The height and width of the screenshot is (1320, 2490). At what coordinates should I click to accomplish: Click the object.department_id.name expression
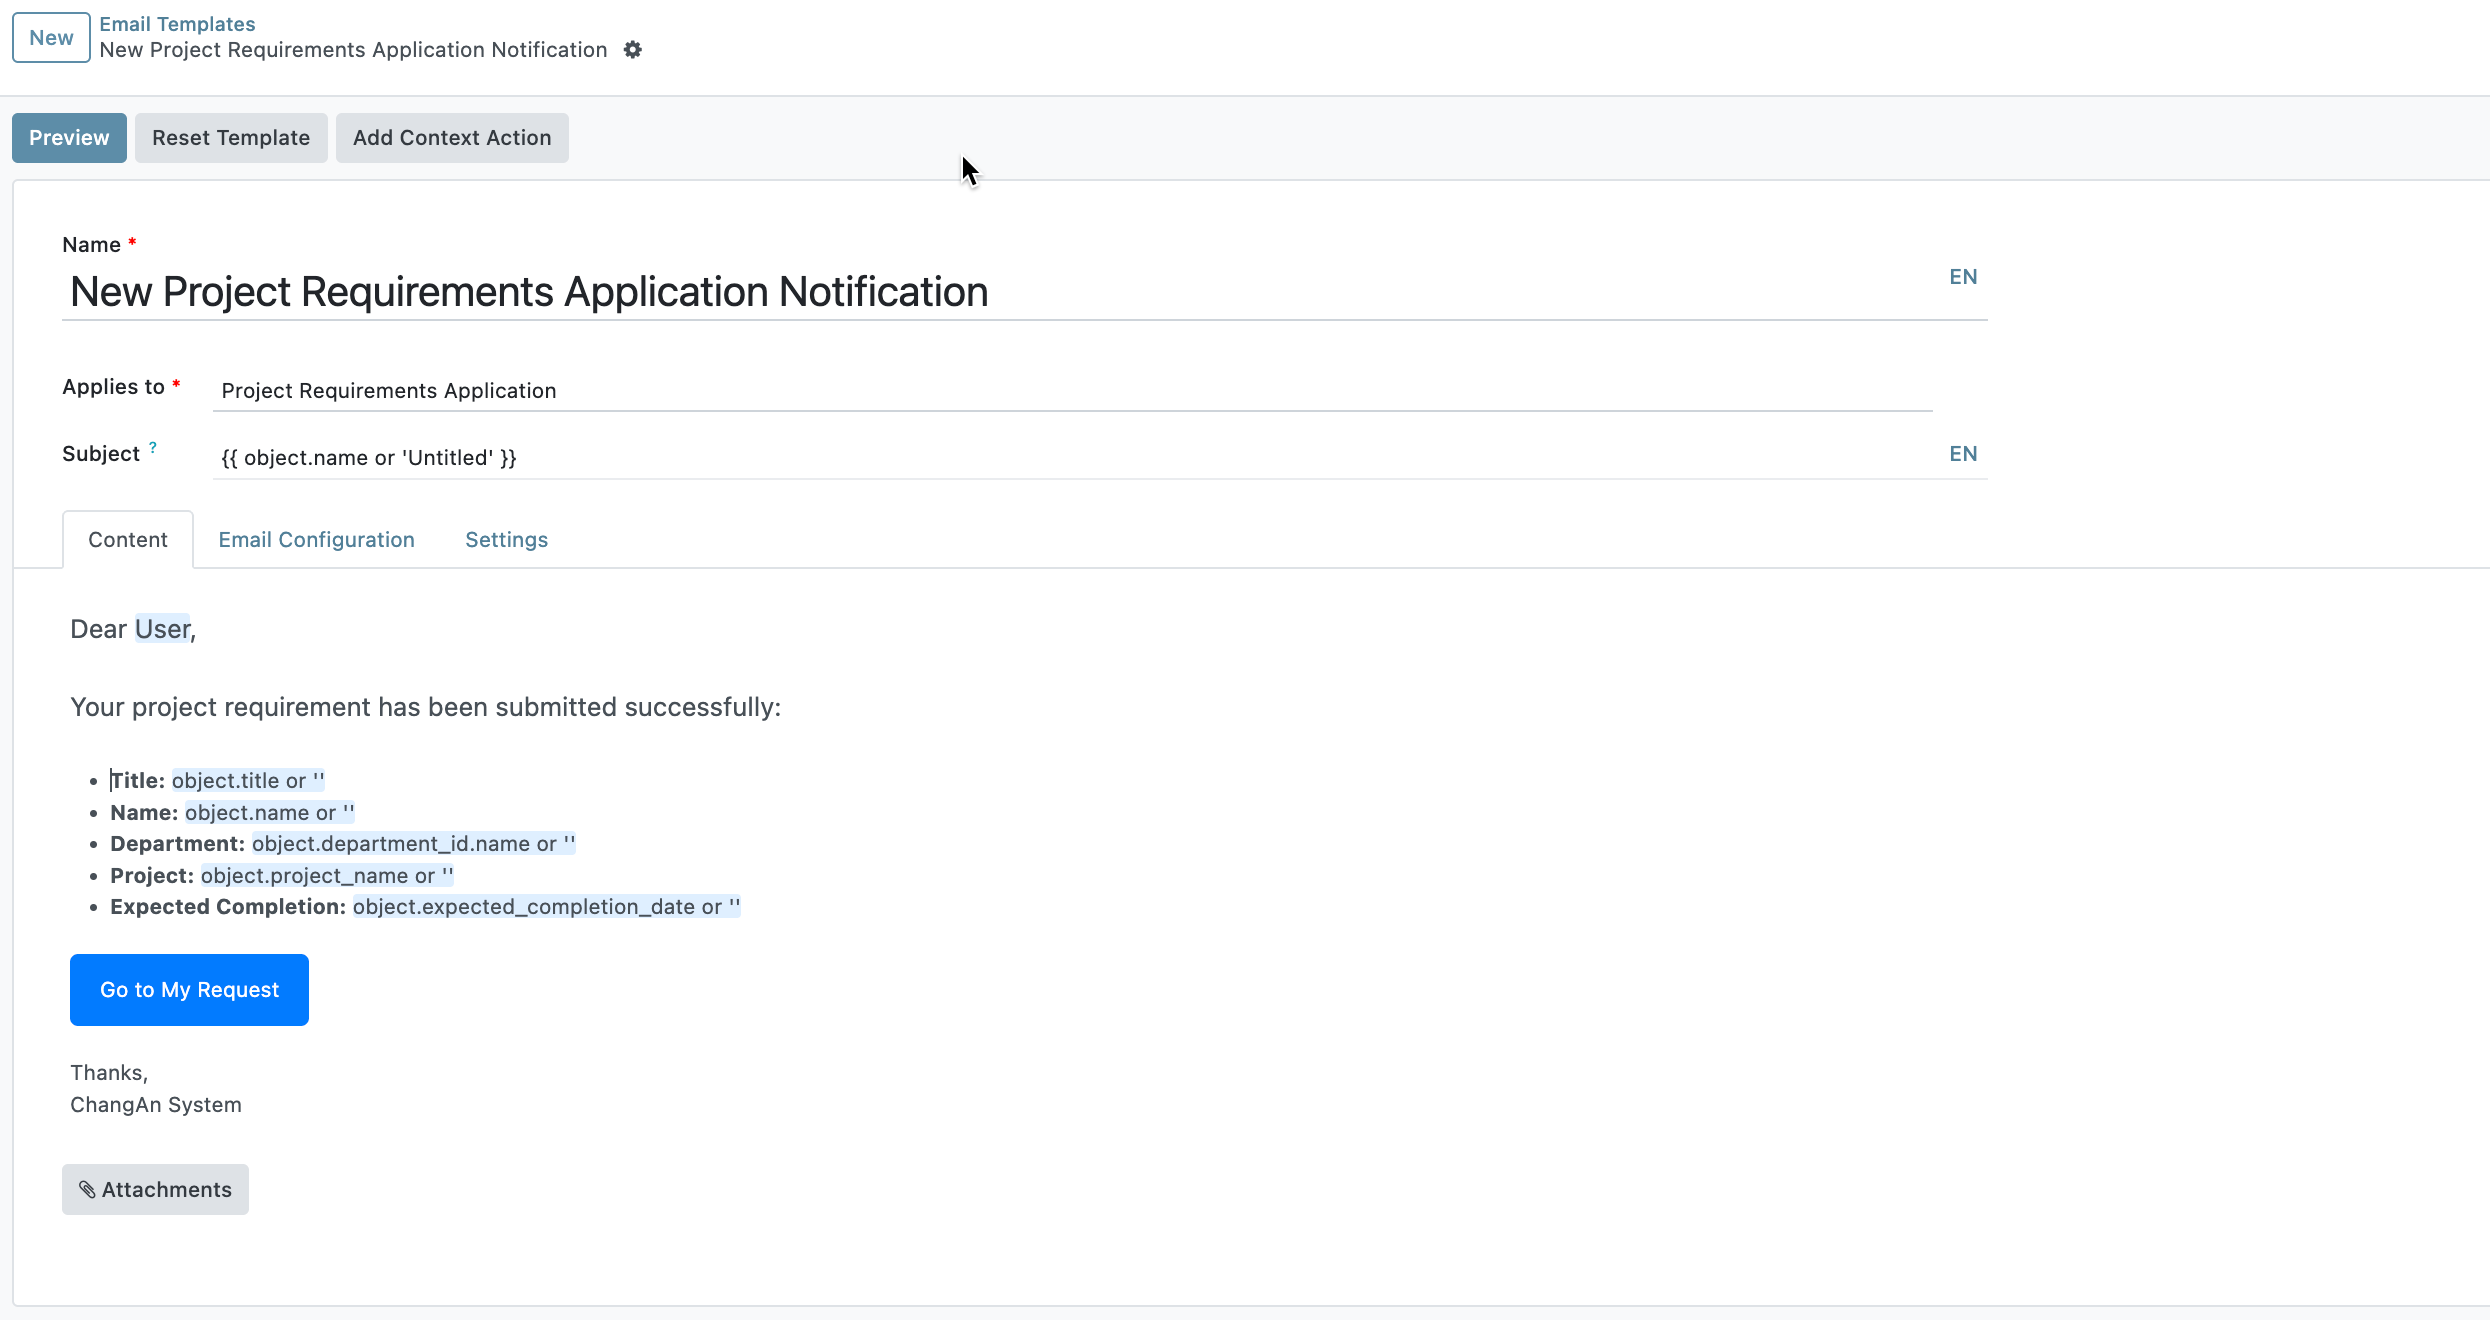[x=413, y=844]
